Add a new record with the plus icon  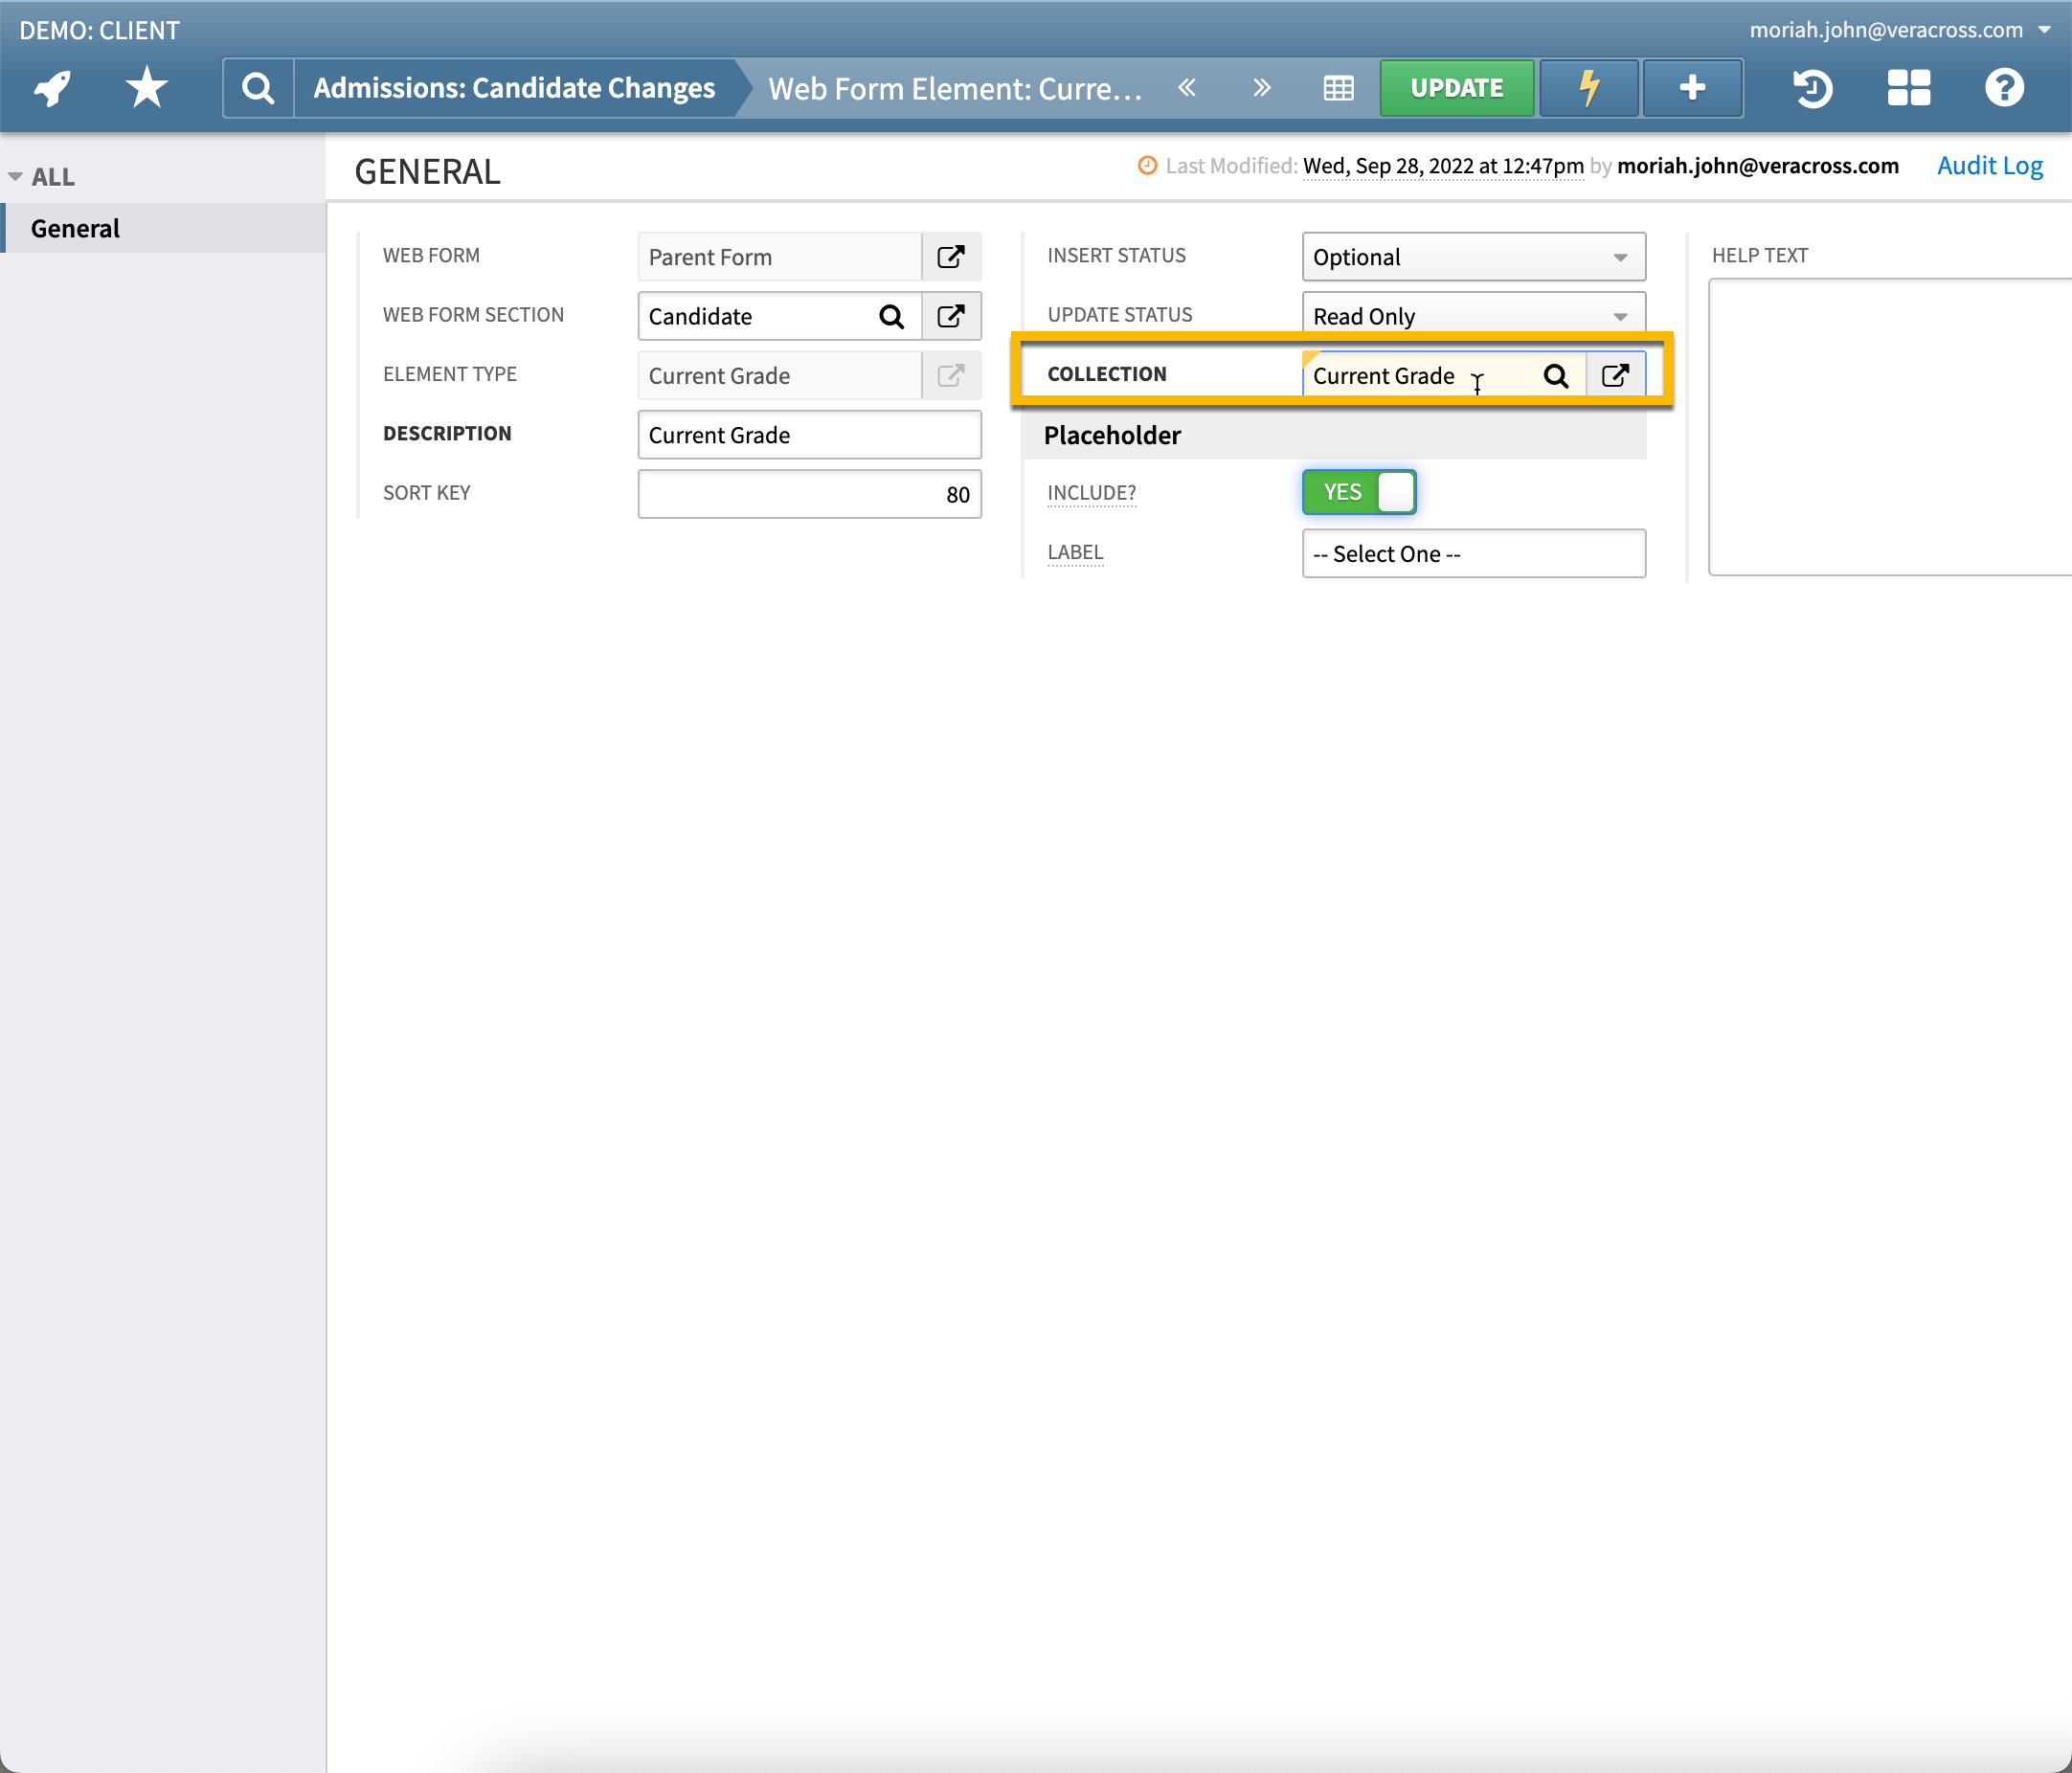pyautogui.click(x=1692, y=88)
